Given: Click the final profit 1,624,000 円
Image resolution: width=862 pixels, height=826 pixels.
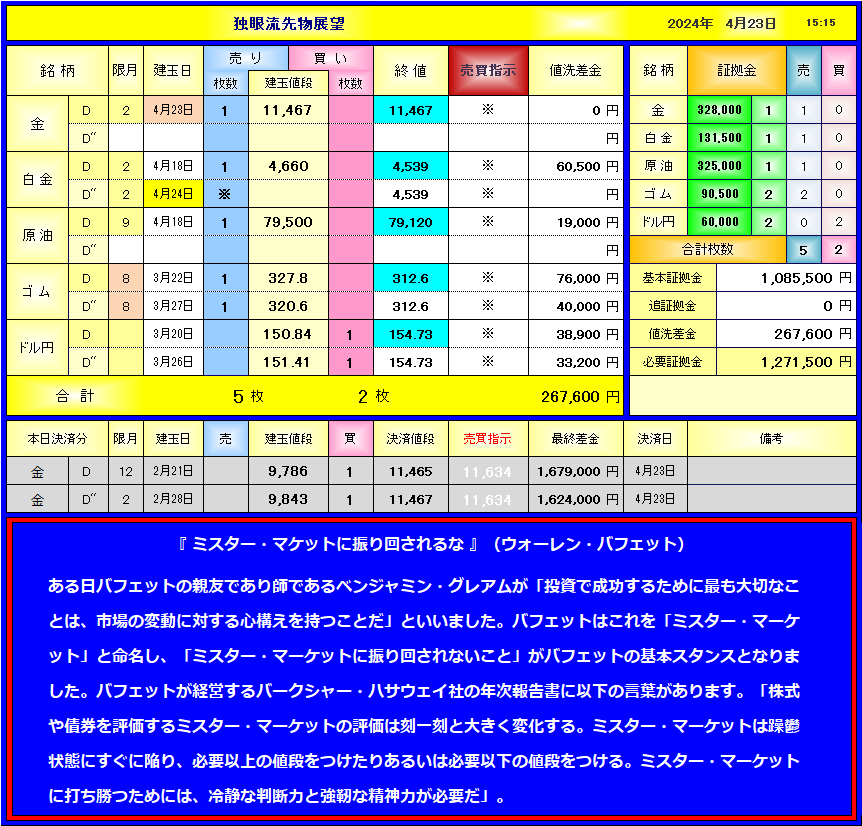Looking at the screenshot, I should (x=576, y=499).
